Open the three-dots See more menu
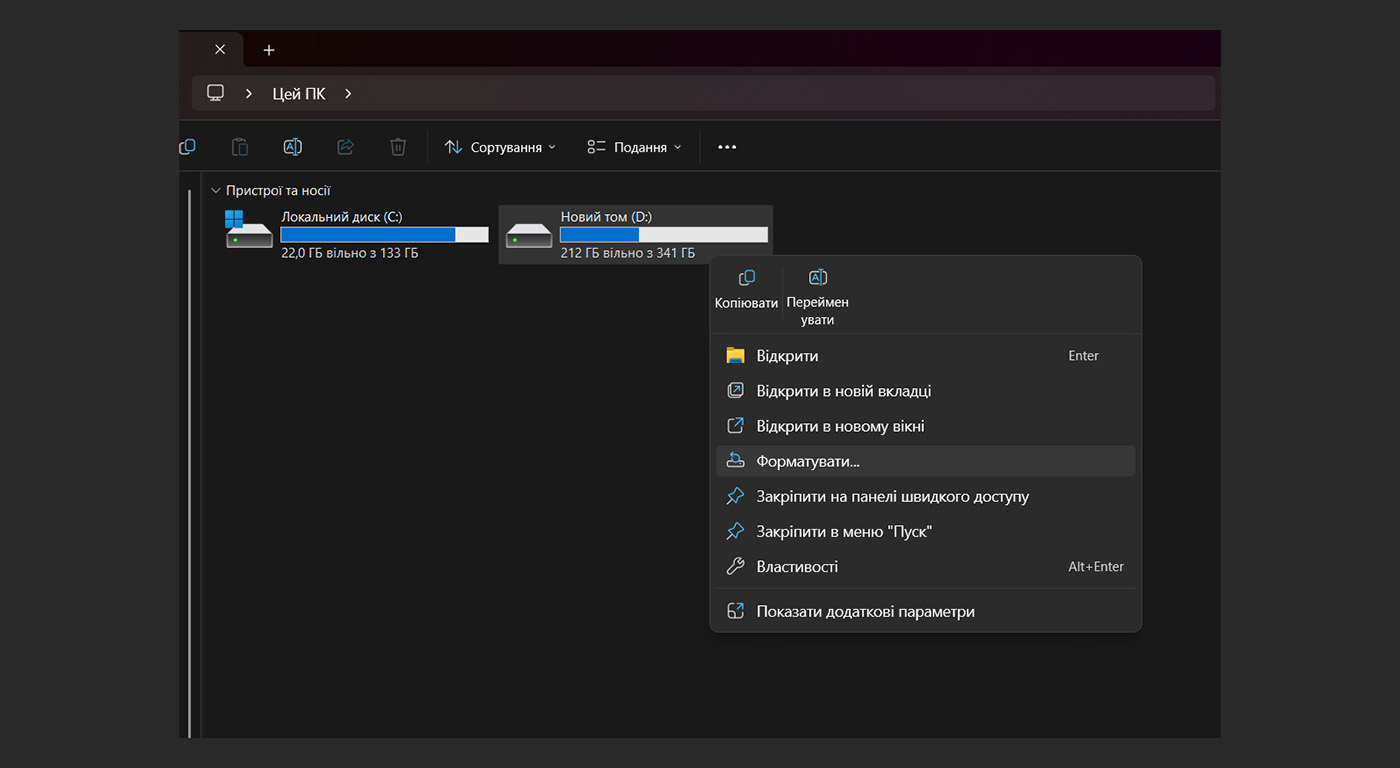The height and width of the screenshot is (768, 1400). [727, 147]
